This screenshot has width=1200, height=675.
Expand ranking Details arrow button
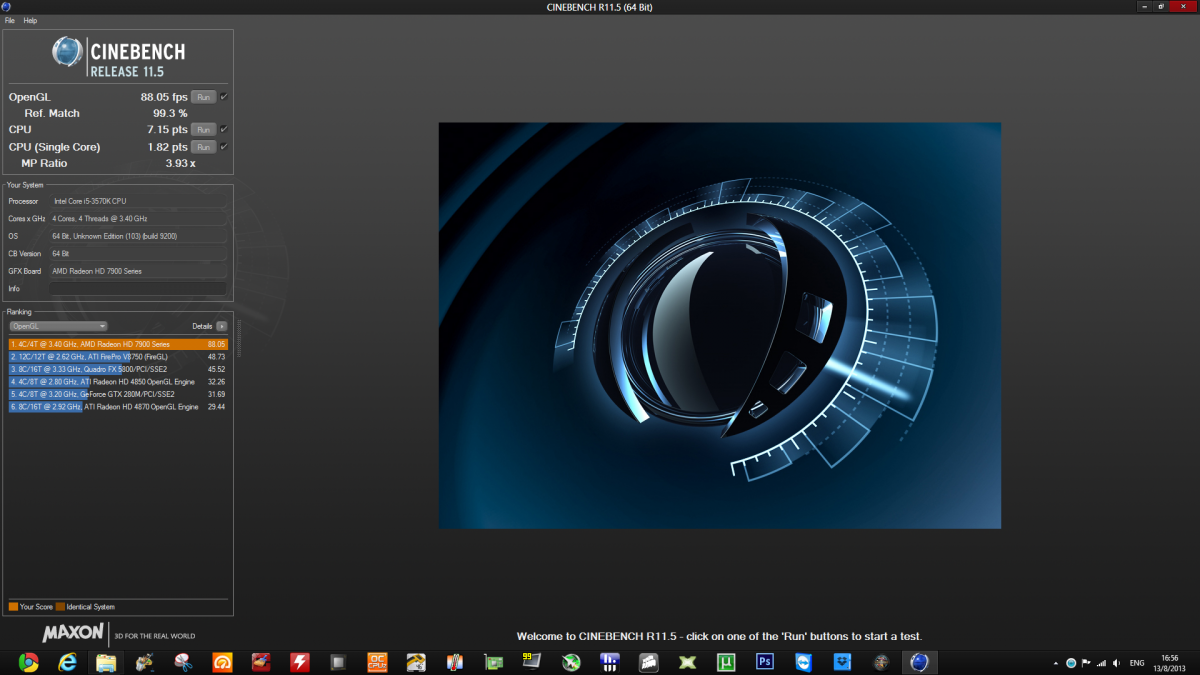click(x=222, y=326)
